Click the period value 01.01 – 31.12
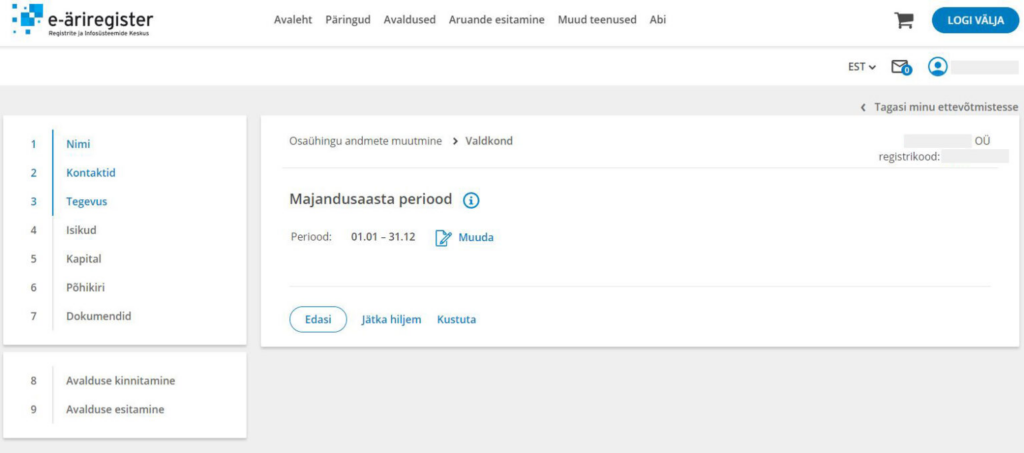 tap(383, 237)
